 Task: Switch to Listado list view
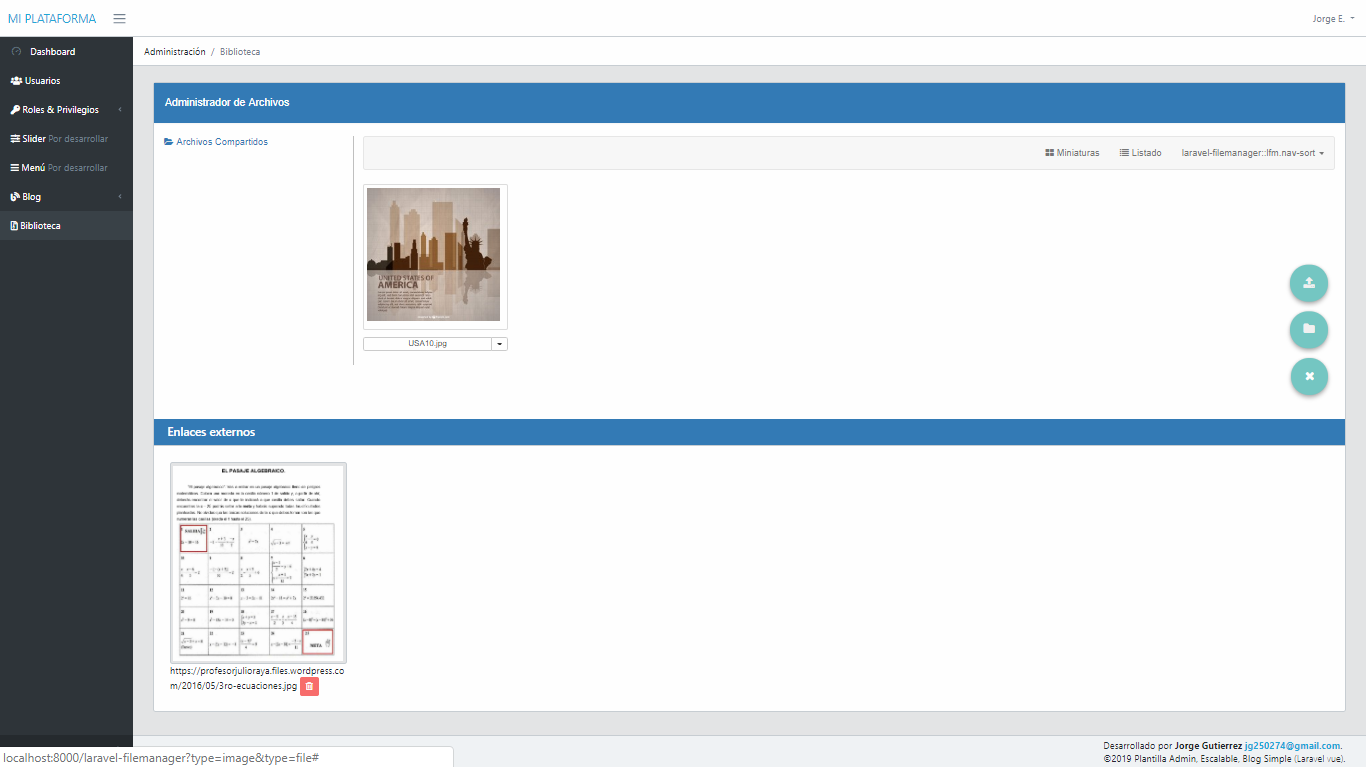coord(1140,153)
